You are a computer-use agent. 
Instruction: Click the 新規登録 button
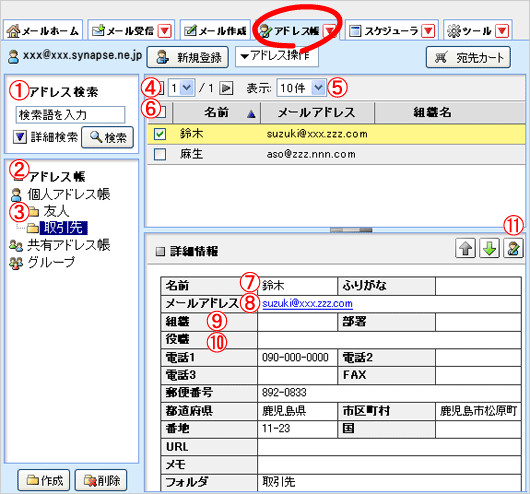(x=188, y=57)
